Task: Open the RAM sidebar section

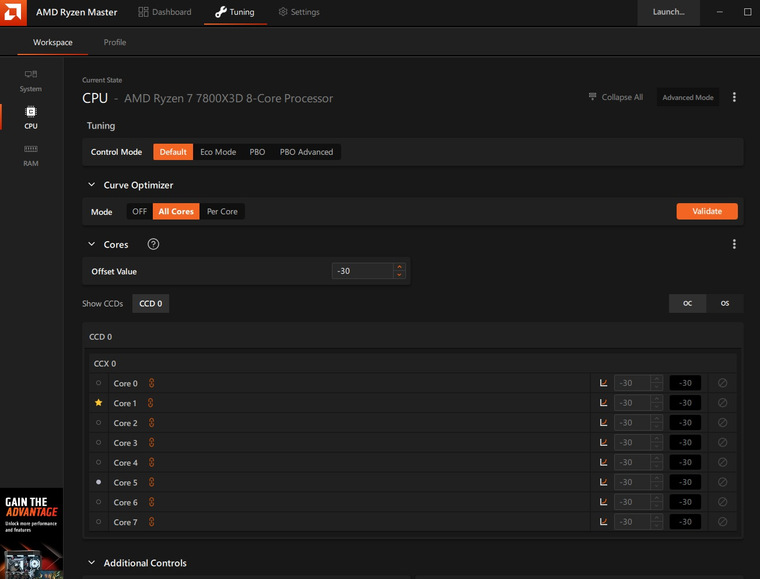Action: (31, 156)
